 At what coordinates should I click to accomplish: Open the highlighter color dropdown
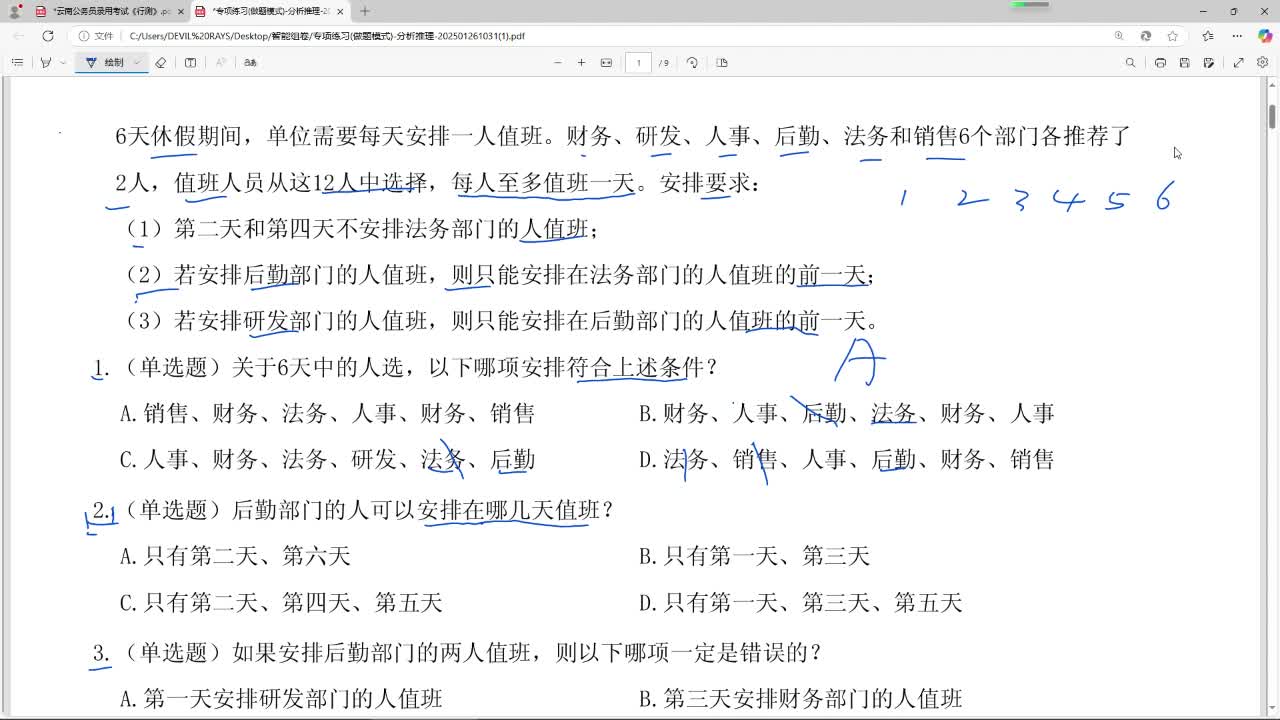(x=62, y=62)
